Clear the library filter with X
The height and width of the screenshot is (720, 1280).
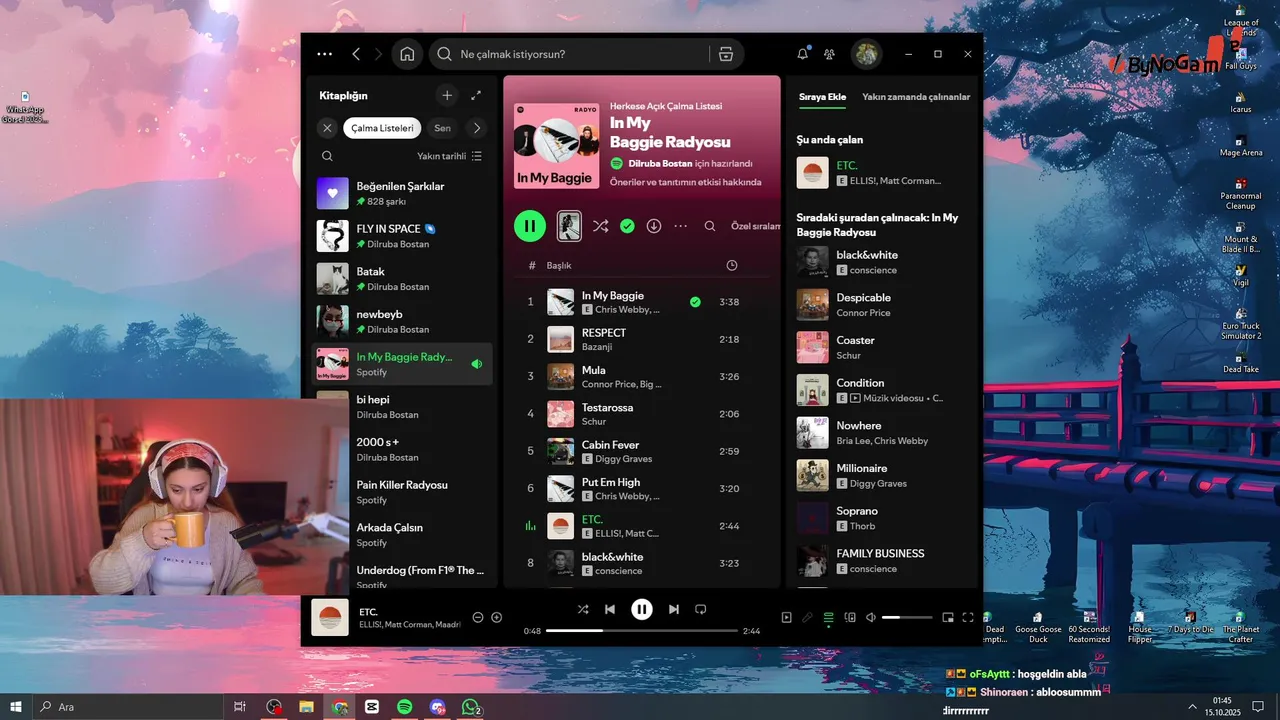[327, 128]
